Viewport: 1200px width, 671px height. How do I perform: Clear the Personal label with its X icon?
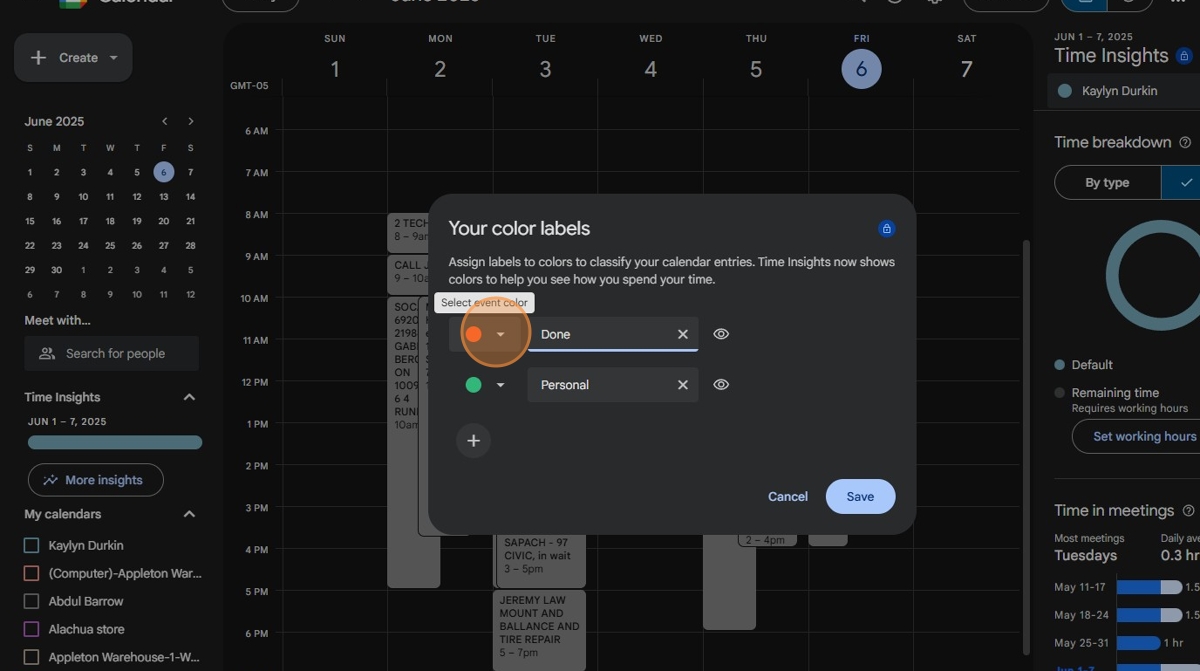tap(683, 385)
